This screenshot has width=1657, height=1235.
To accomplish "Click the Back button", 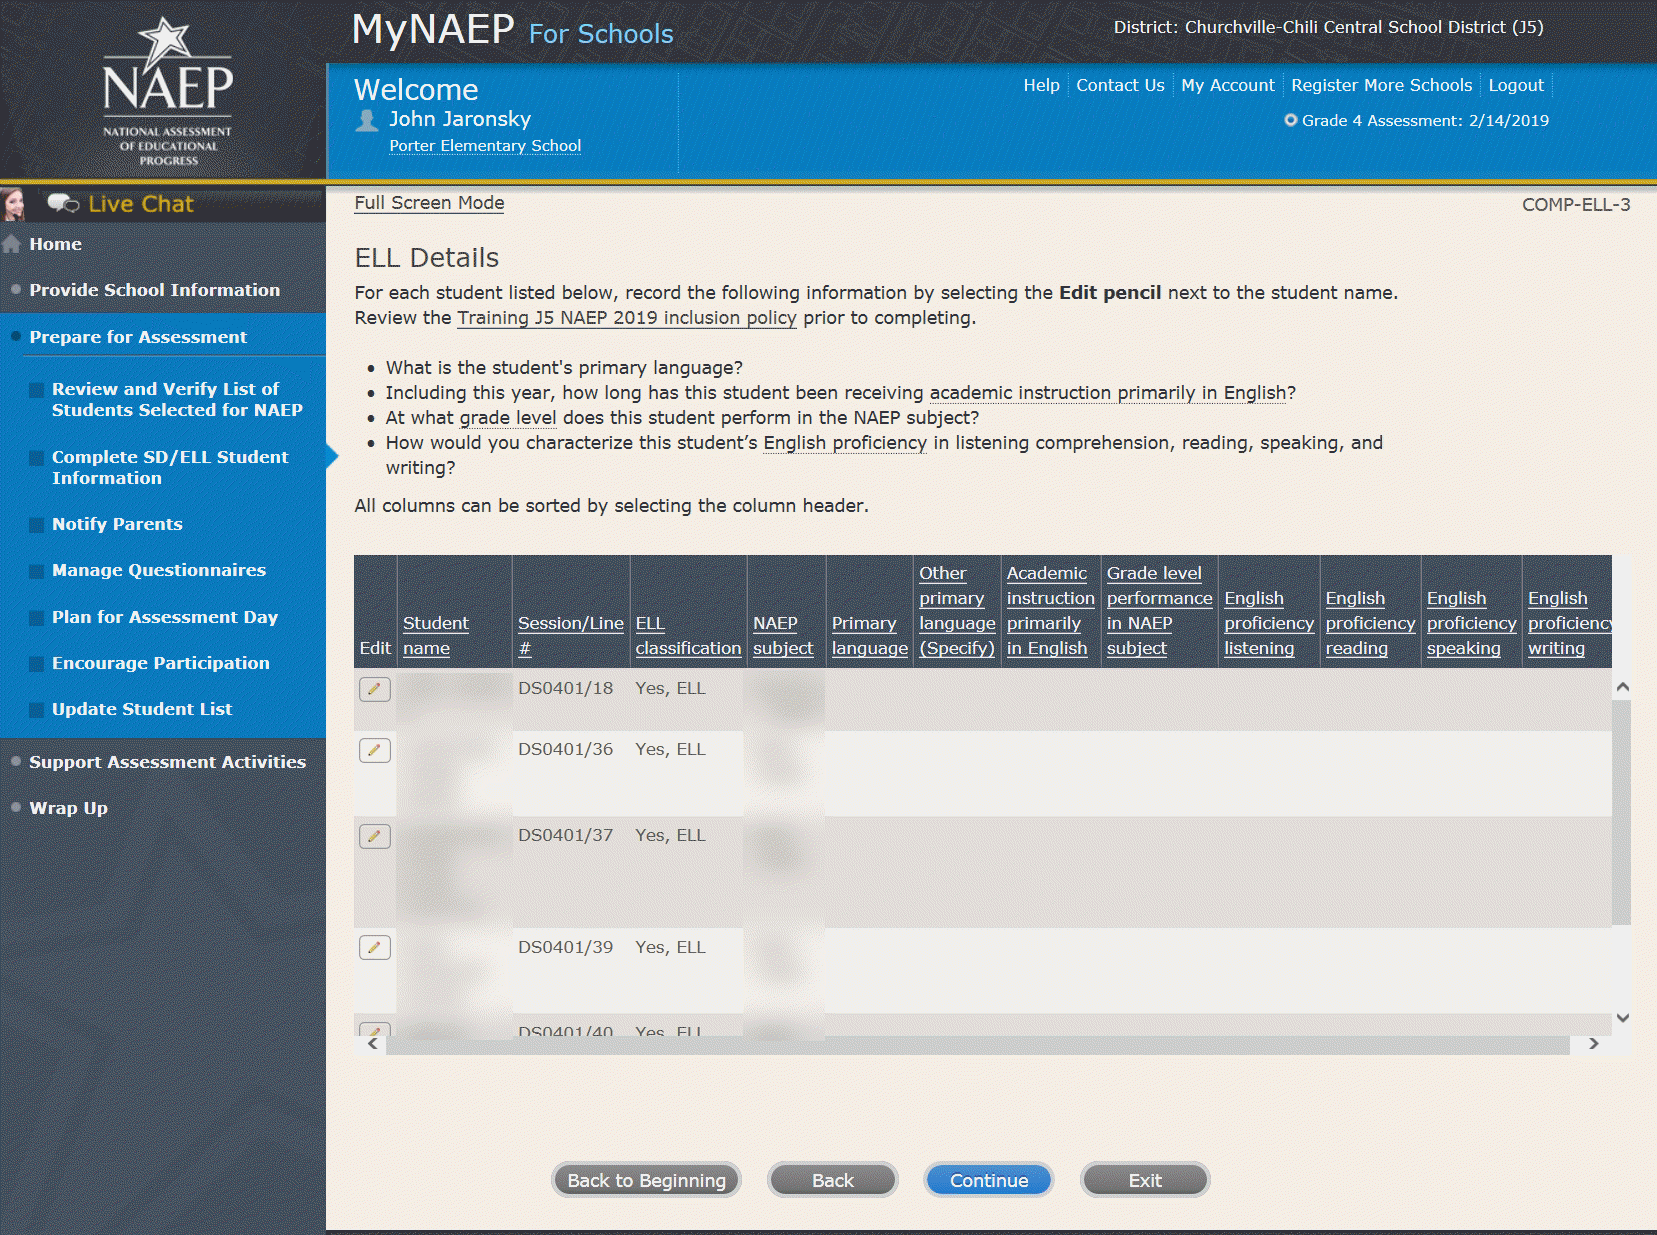I will click(x=833, y=1180).
